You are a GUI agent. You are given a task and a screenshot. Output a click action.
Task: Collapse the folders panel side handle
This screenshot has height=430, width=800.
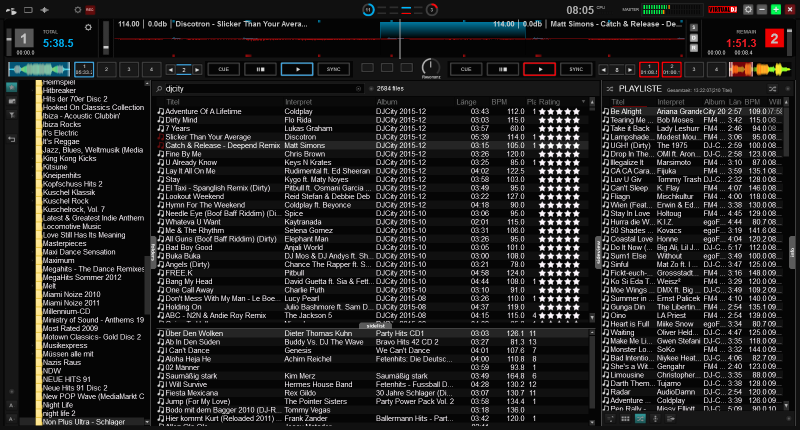pos(153,251)
